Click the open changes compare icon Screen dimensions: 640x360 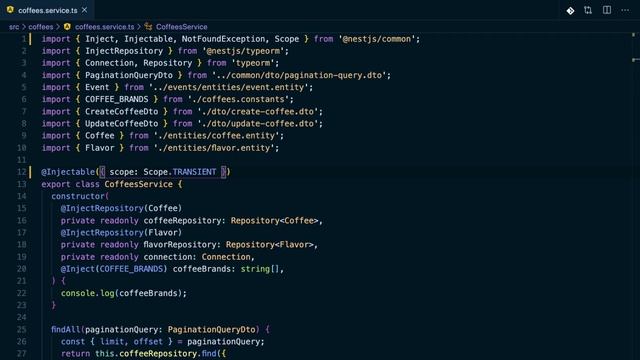pos(588,10)
